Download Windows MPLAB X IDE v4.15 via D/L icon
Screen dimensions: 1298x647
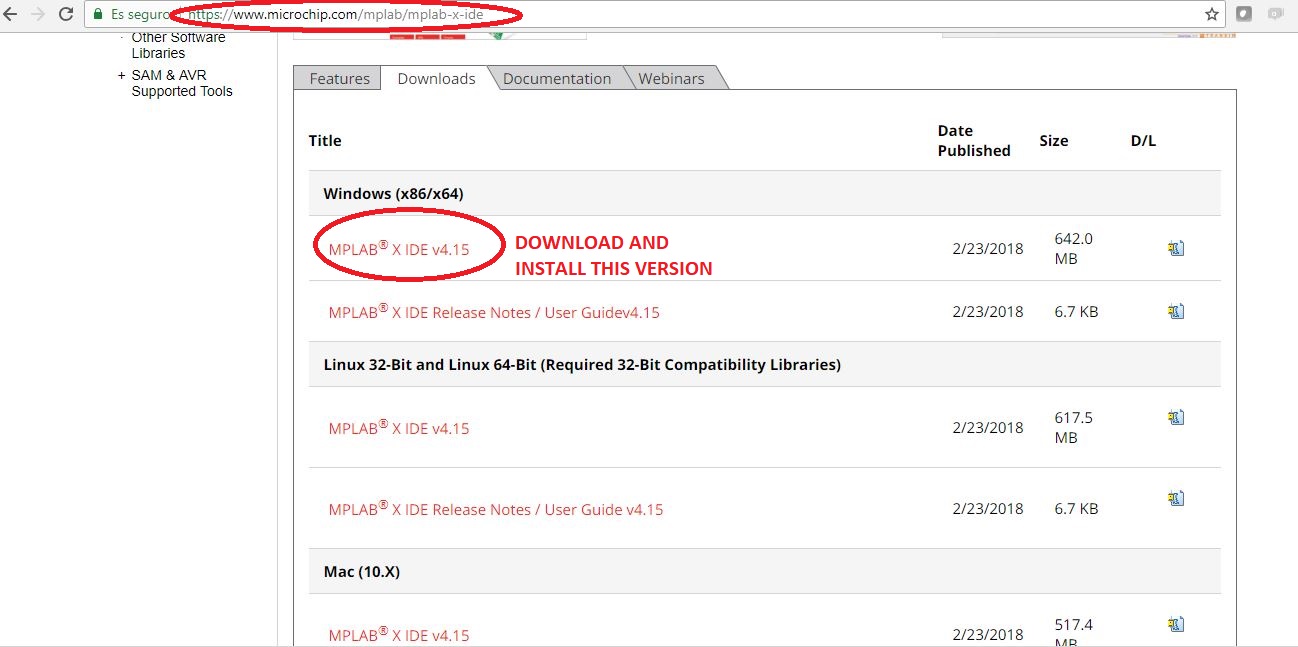click(x=1176, y=248)
